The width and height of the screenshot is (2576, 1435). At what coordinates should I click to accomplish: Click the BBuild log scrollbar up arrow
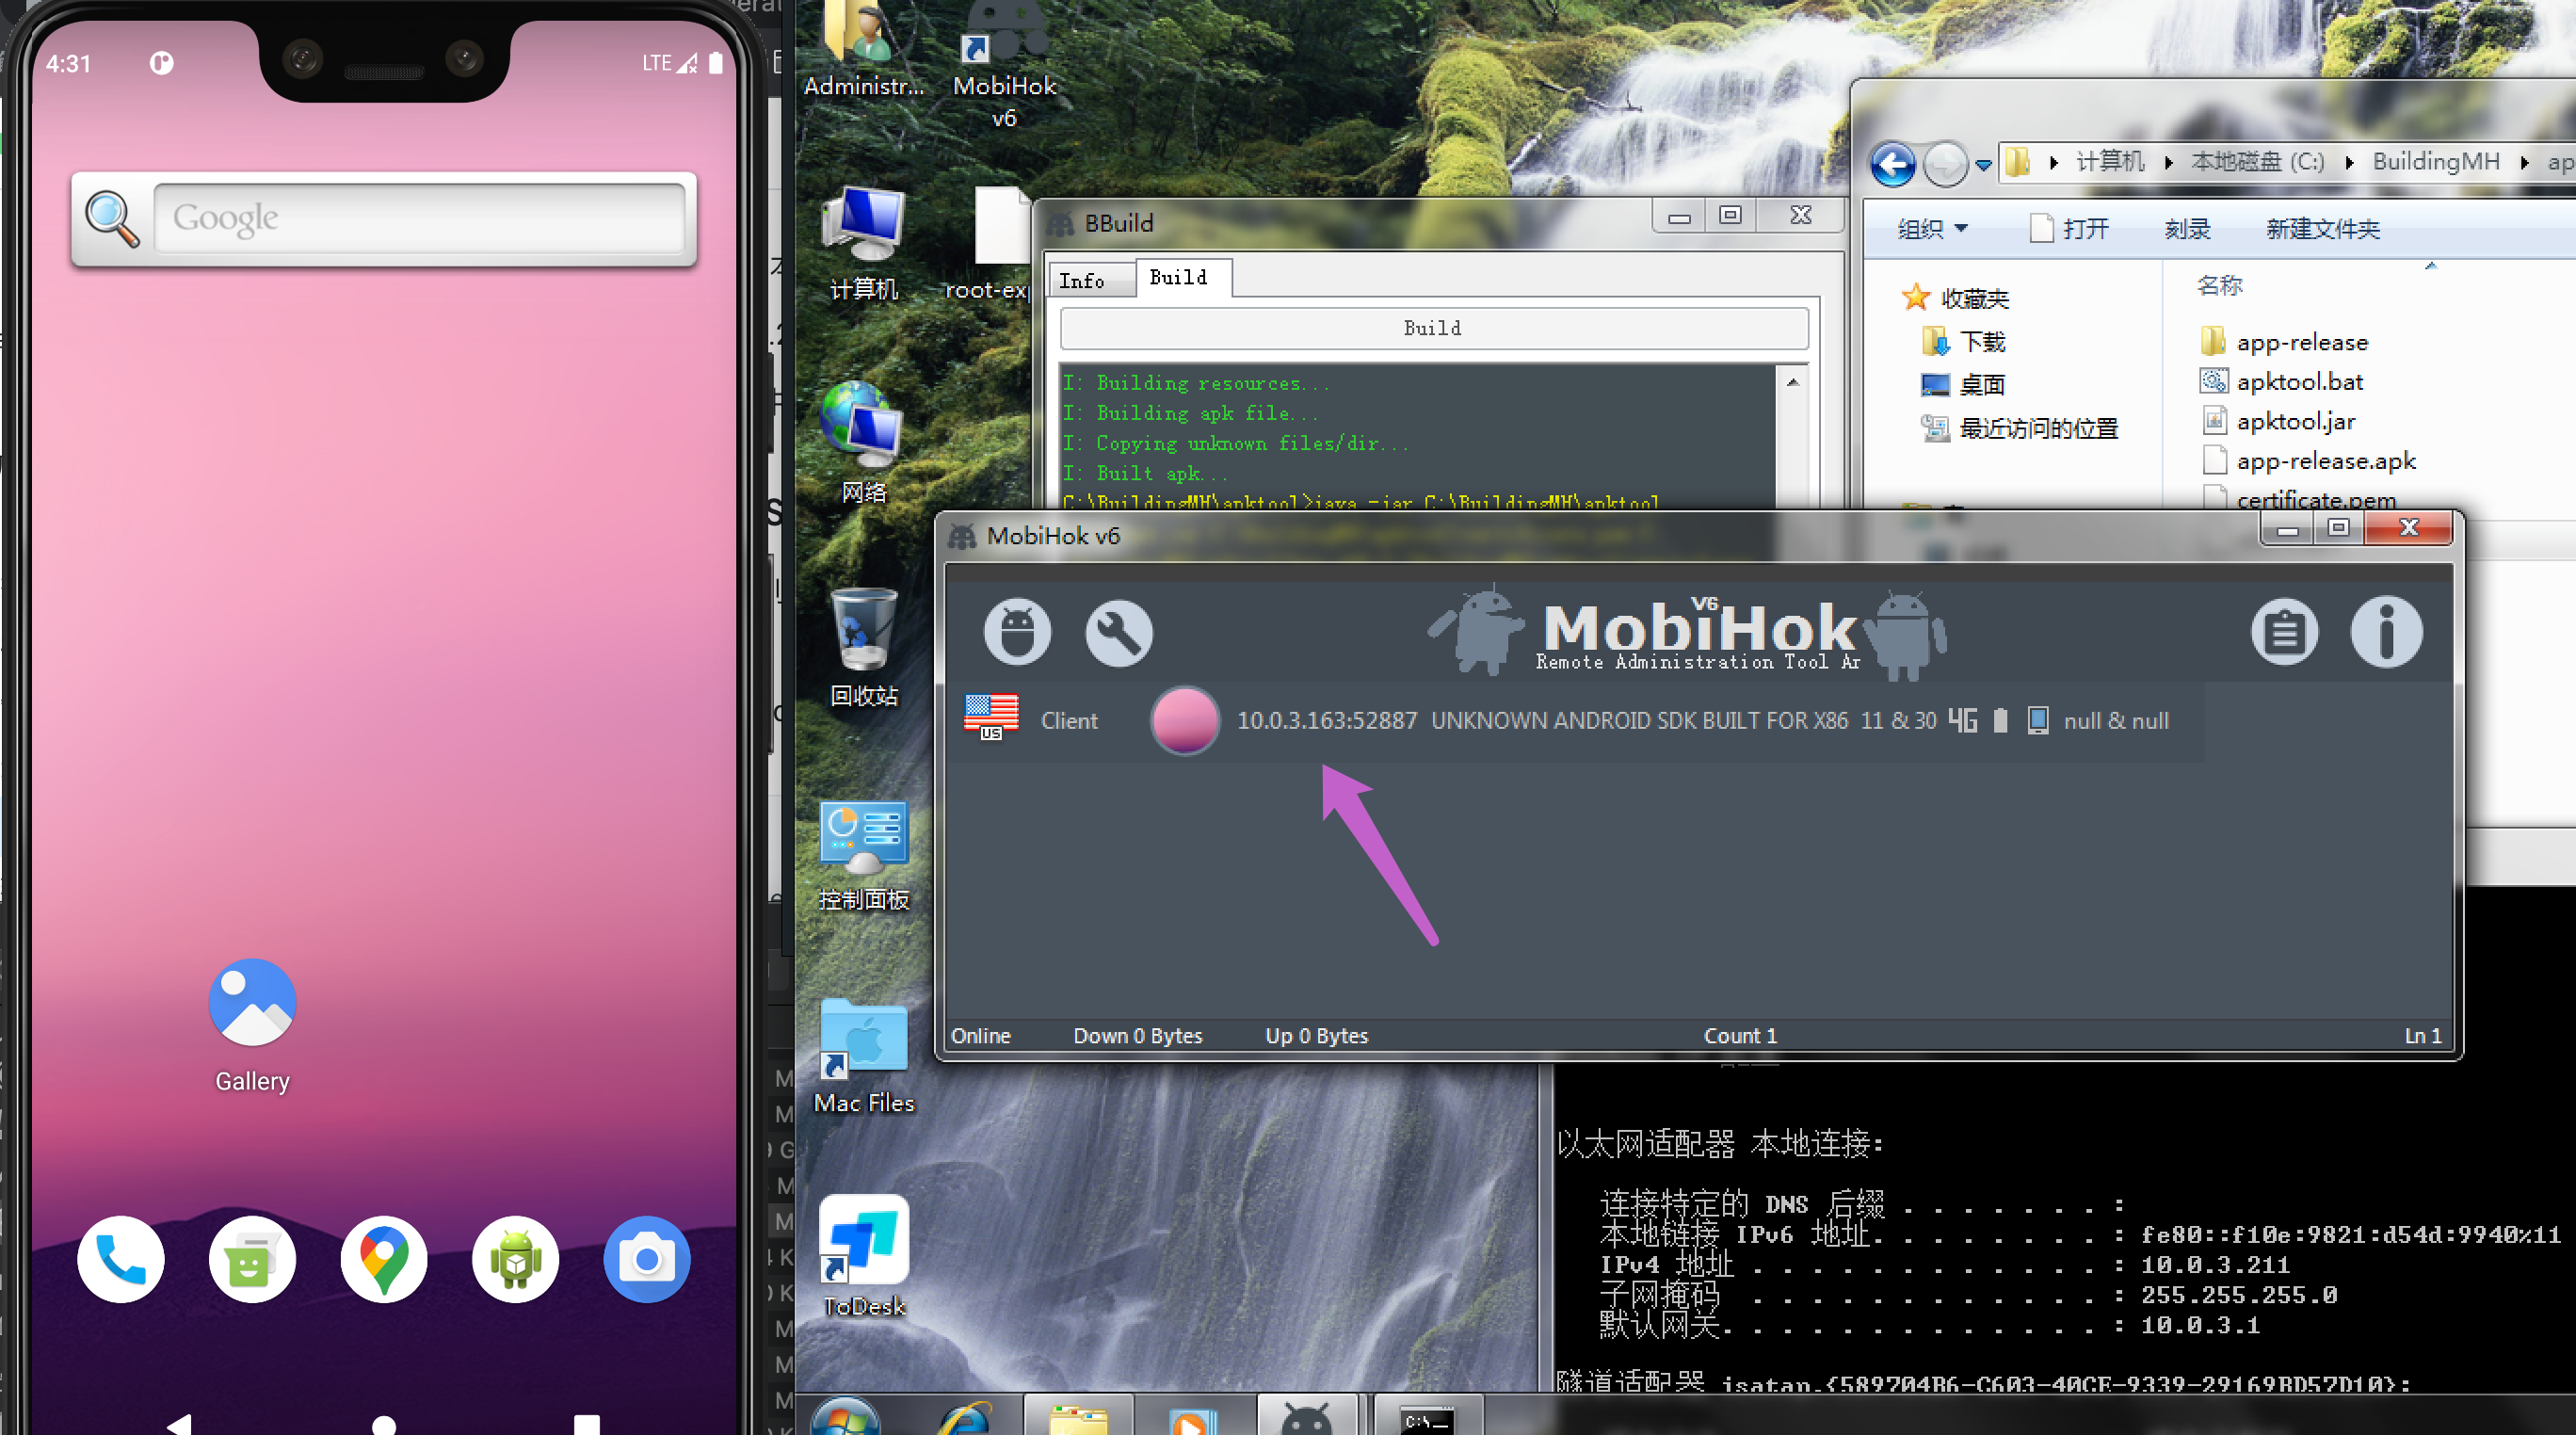[x=1792, y=382]
